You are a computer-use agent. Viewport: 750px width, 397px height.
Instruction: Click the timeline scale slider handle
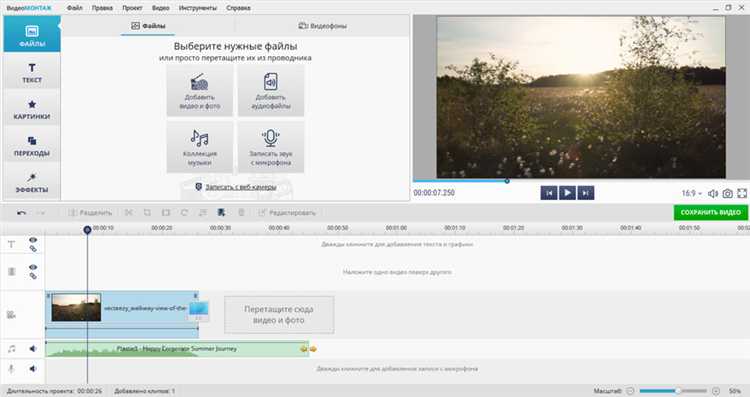(x=677, y=391)
